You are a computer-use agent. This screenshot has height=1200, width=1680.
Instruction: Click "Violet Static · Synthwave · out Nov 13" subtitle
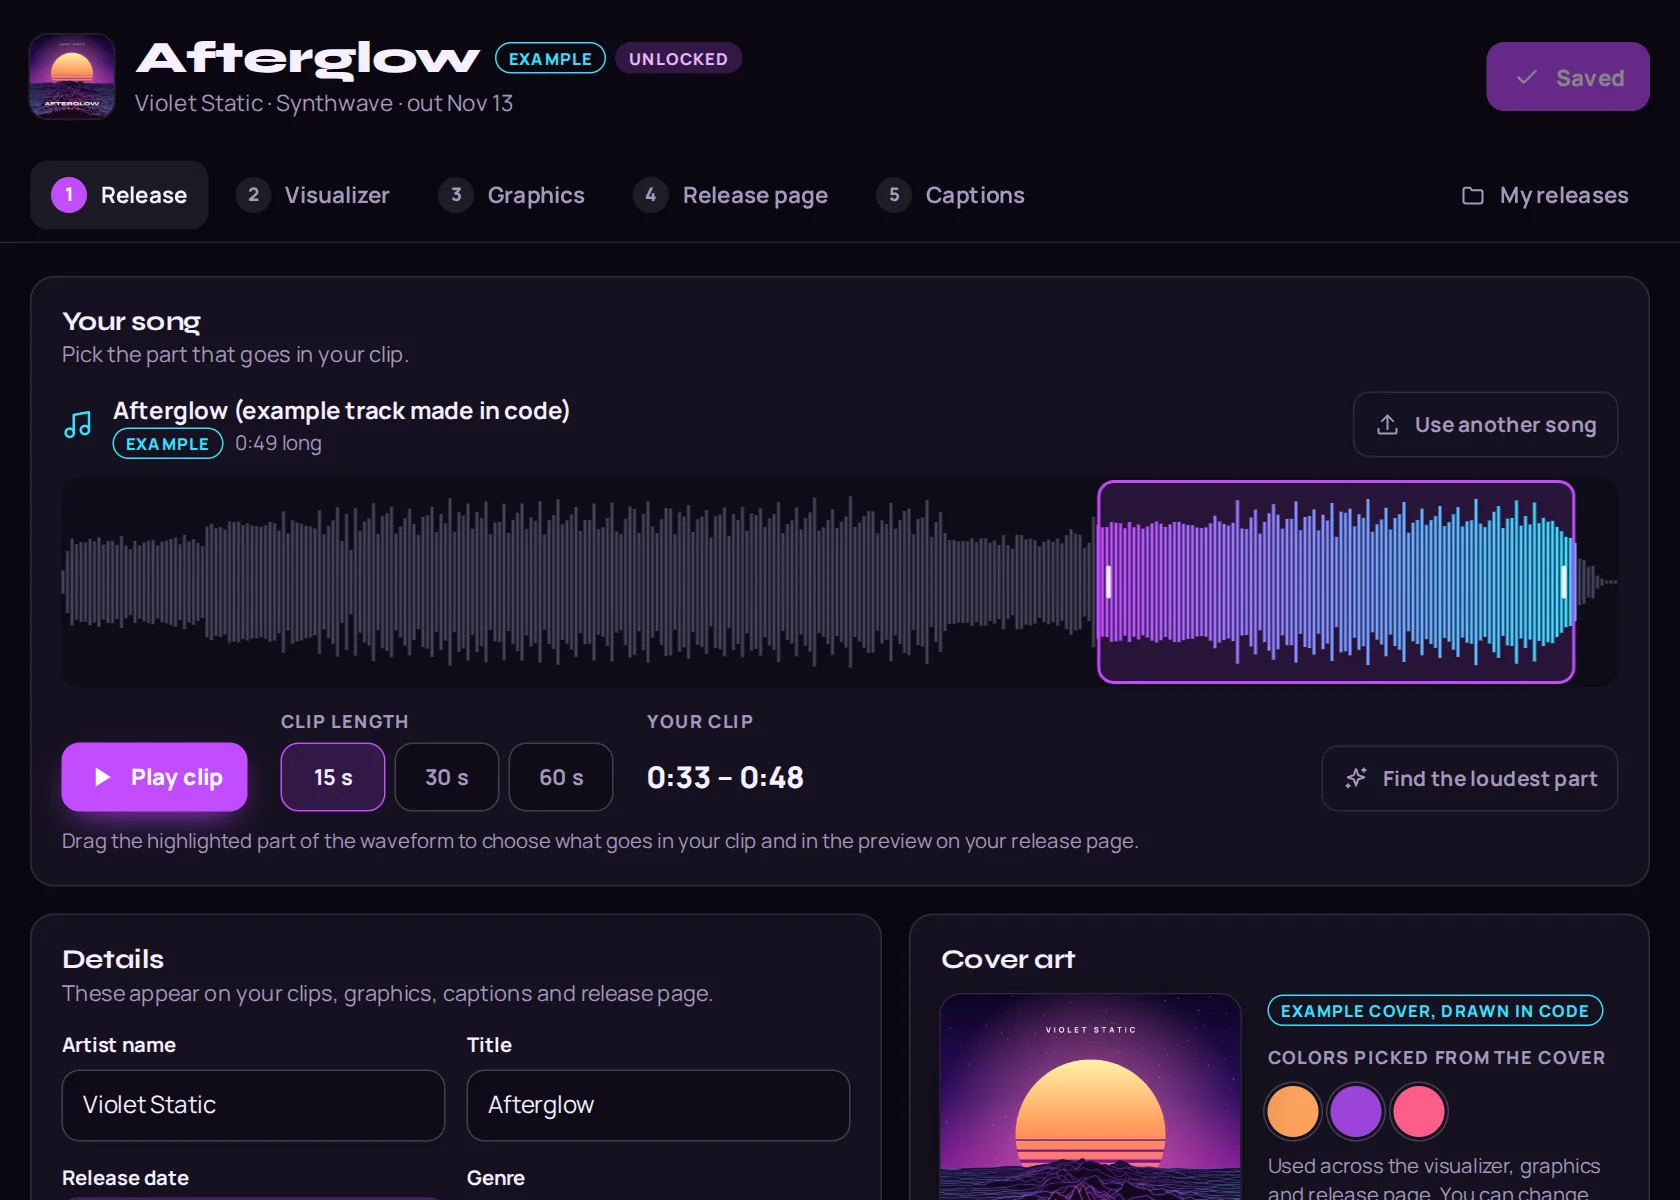click(324, 103)
